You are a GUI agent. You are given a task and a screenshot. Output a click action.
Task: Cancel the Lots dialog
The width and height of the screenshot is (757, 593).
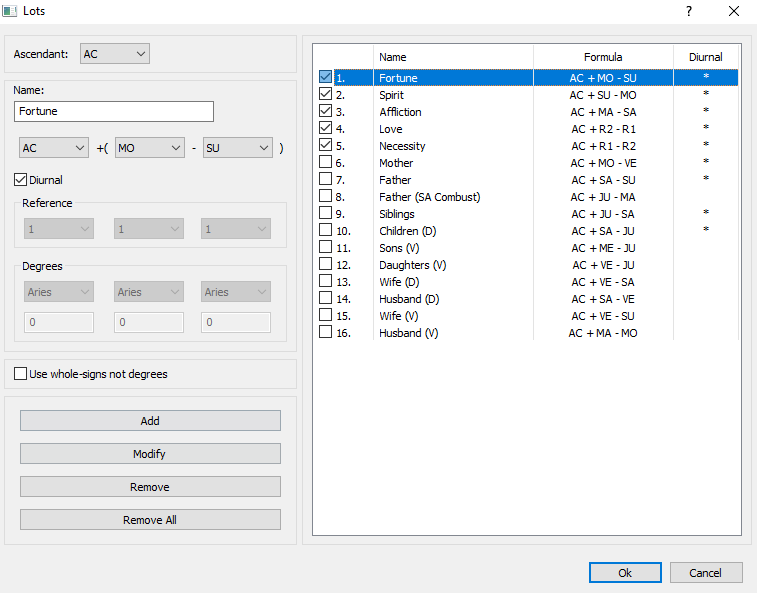706,573
